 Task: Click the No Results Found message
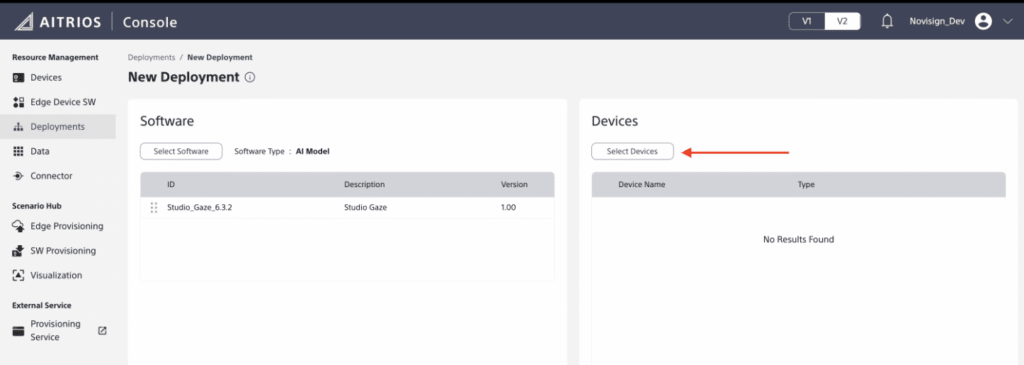click(x=799, y=240)
